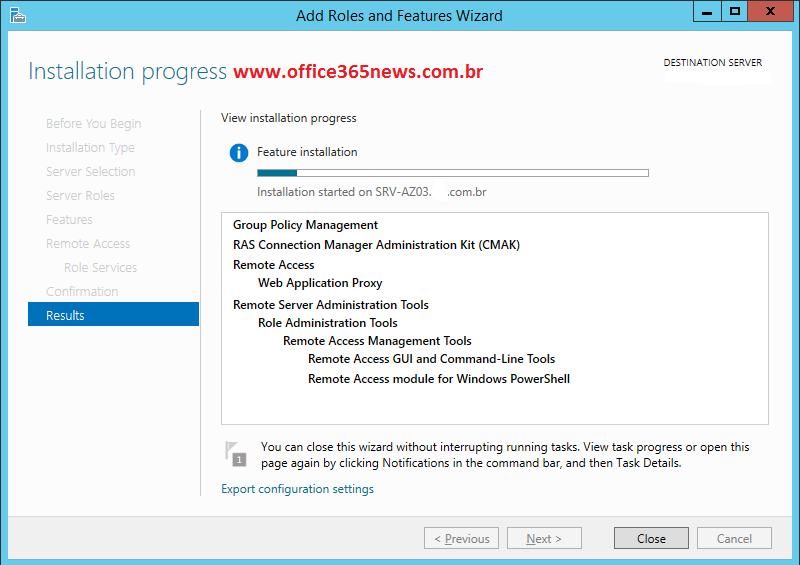This screenshot has width=800, height=565.
Task: Select Remote Access Management Tools entry
Action: (x=377, y=340)
